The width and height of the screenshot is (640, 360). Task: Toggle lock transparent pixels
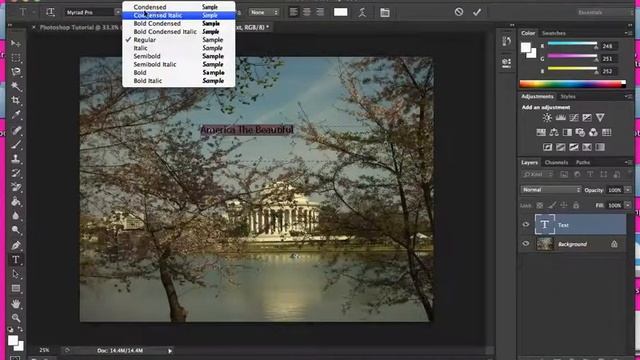(x=540, y=205)
